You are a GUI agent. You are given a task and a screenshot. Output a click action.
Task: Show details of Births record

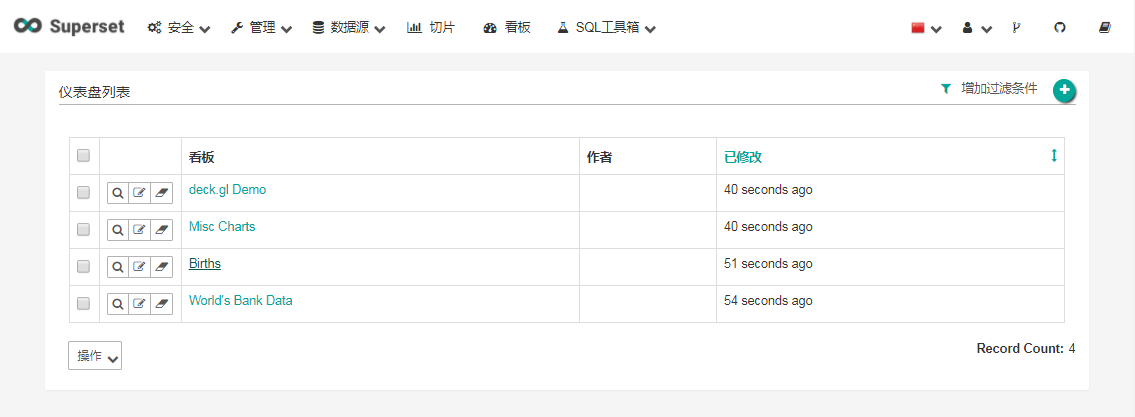pos(117,266)
